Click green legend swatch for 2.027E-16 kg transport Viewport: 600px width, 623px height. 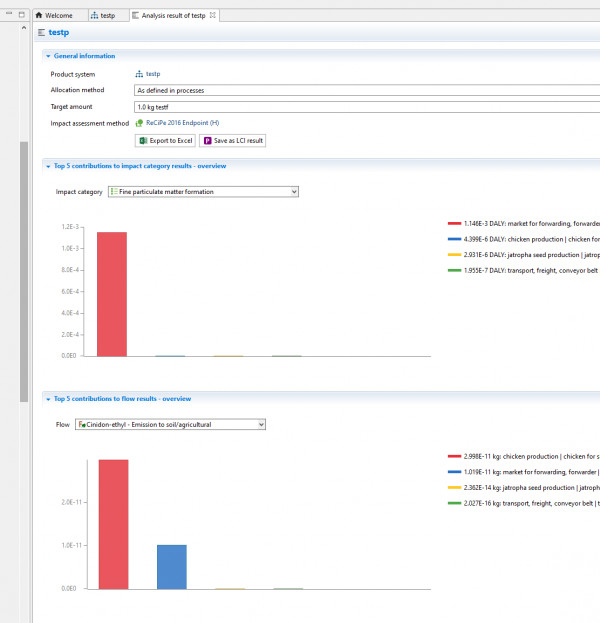point(454,503)
